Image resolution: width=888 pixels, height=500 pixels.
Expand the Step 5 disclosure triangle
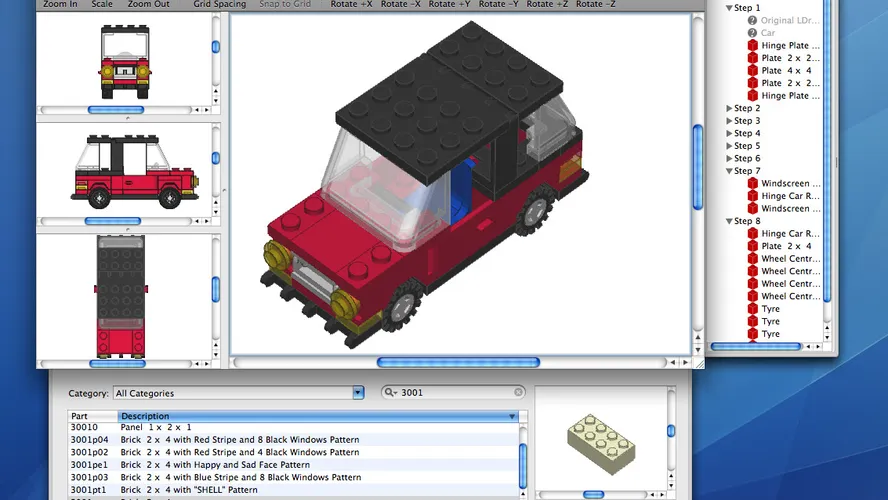729,146
